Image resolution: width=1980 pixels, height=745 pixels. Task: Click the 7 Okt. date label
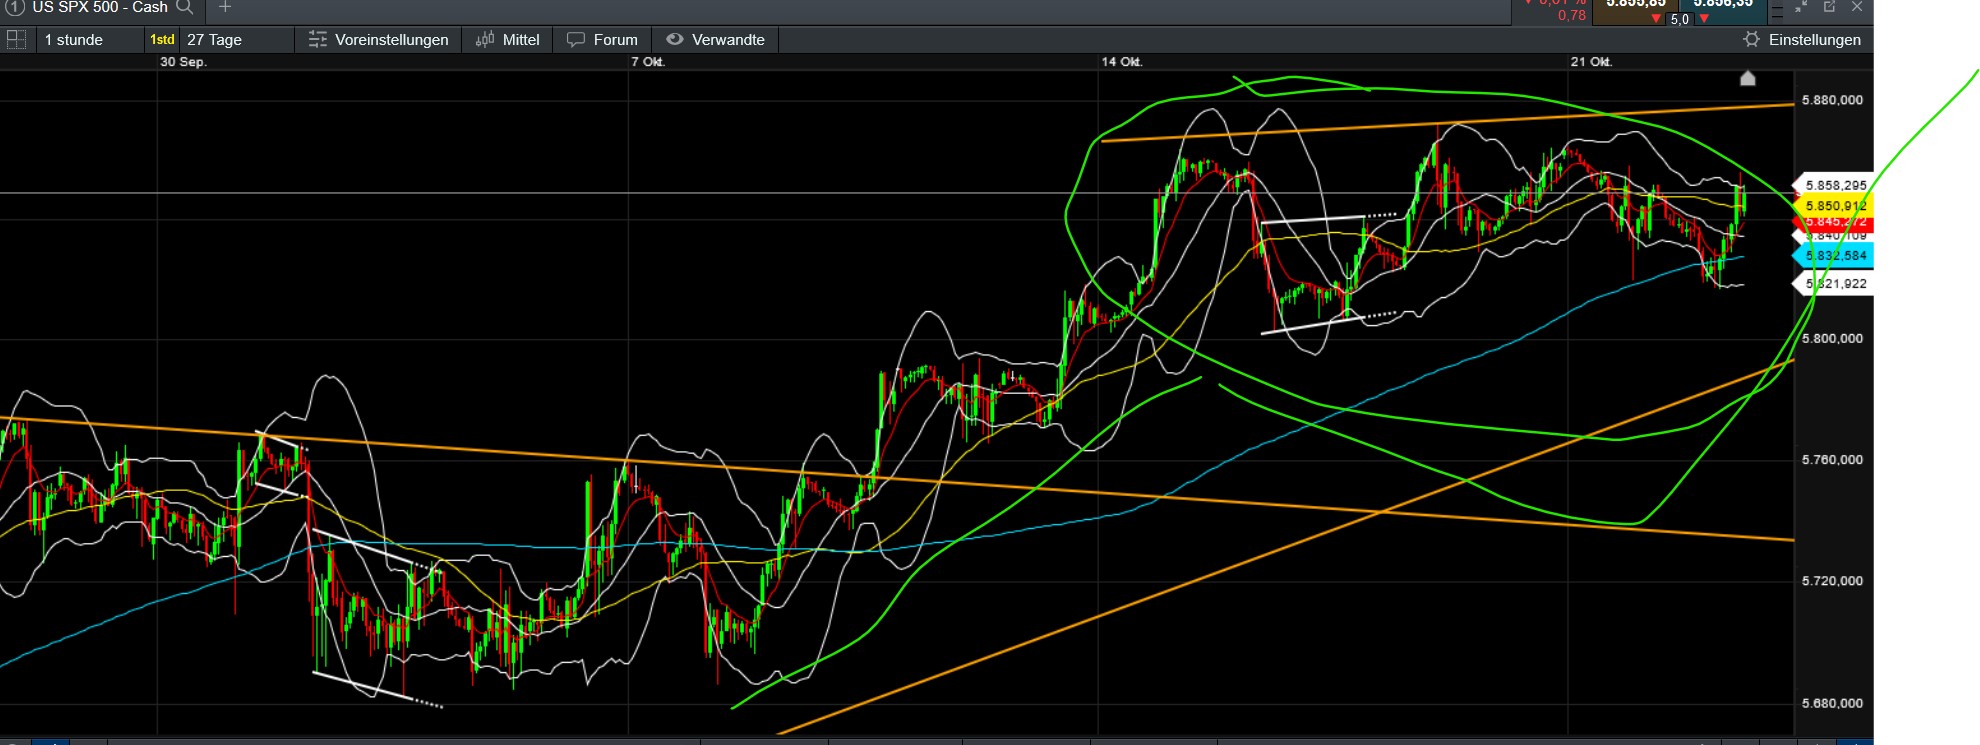[x=648, y=62]
